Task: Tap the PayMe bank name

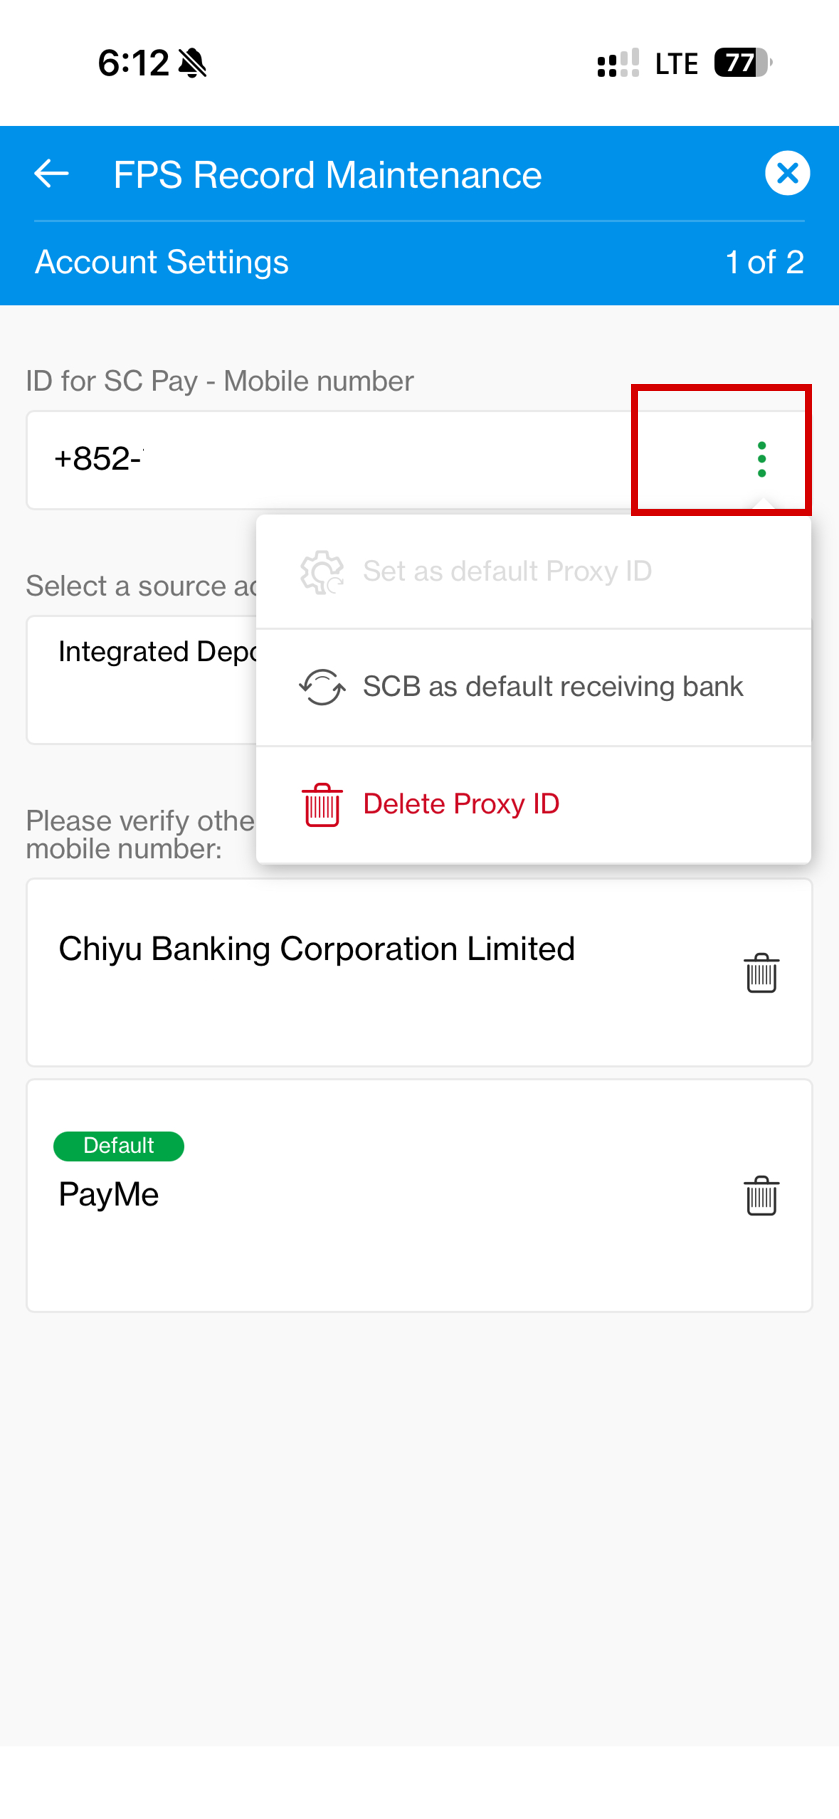Action: coord(109,1194)
